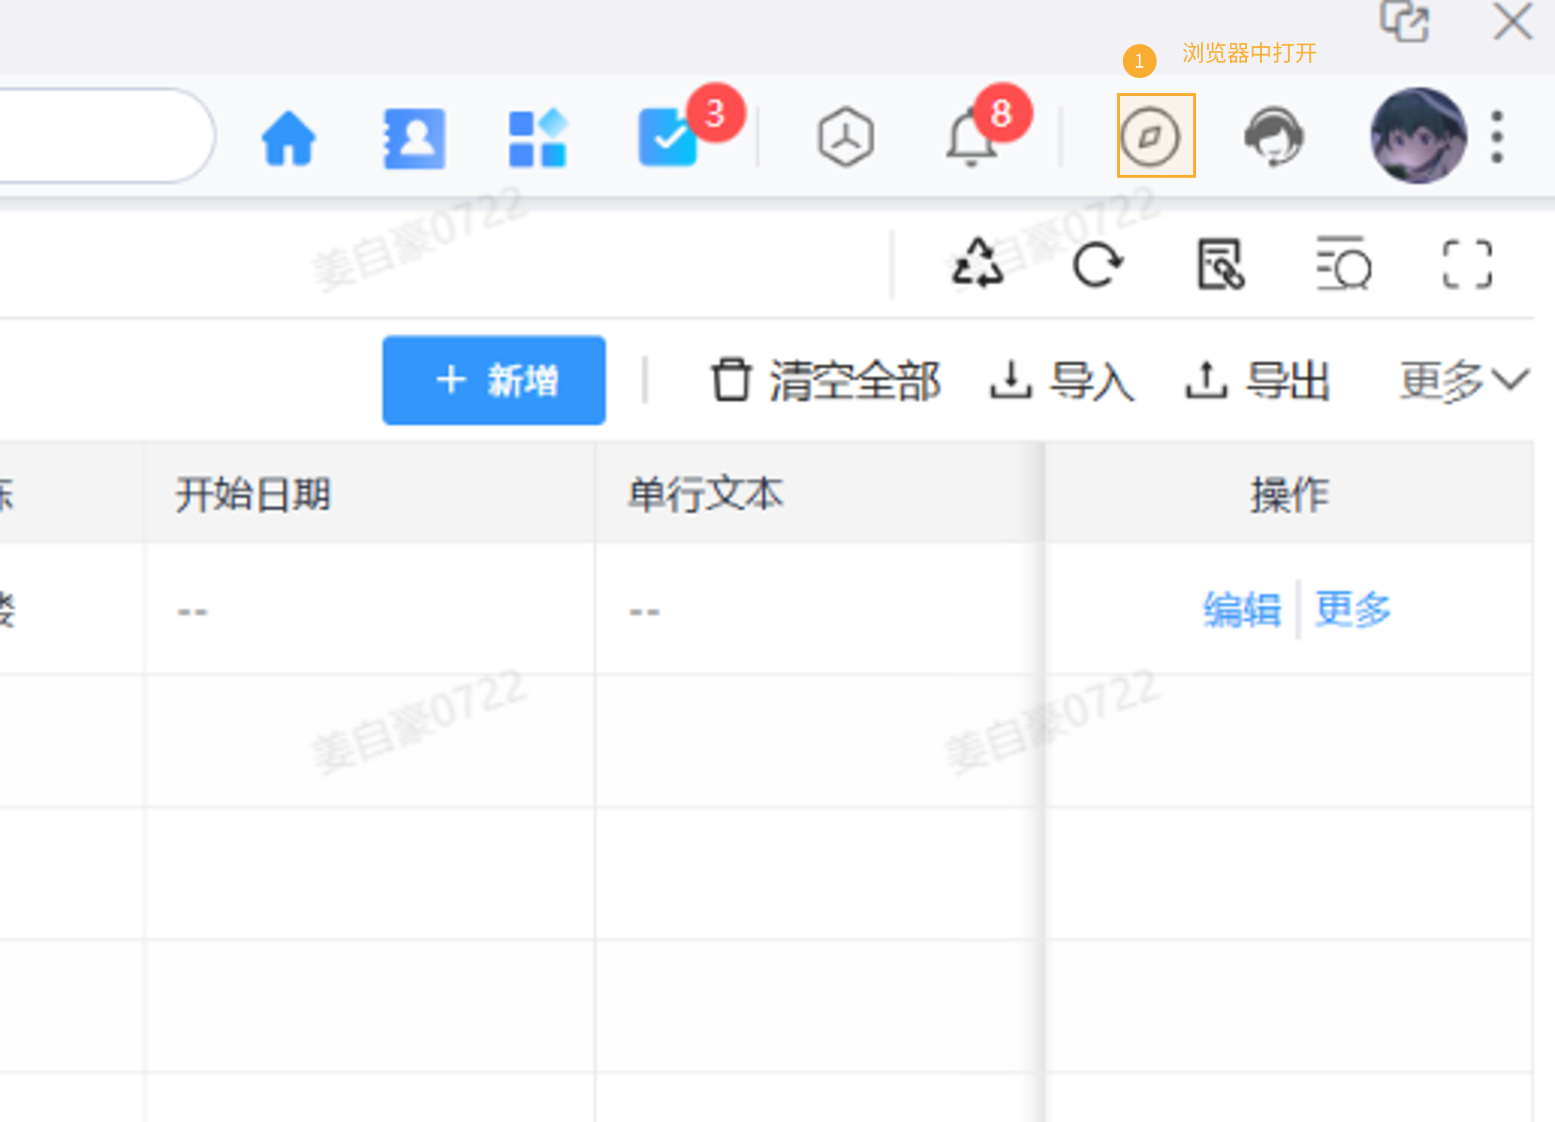Open the applications grid icon
The height and width of the screenshot is (1122, 1555).
click(538, 138)
